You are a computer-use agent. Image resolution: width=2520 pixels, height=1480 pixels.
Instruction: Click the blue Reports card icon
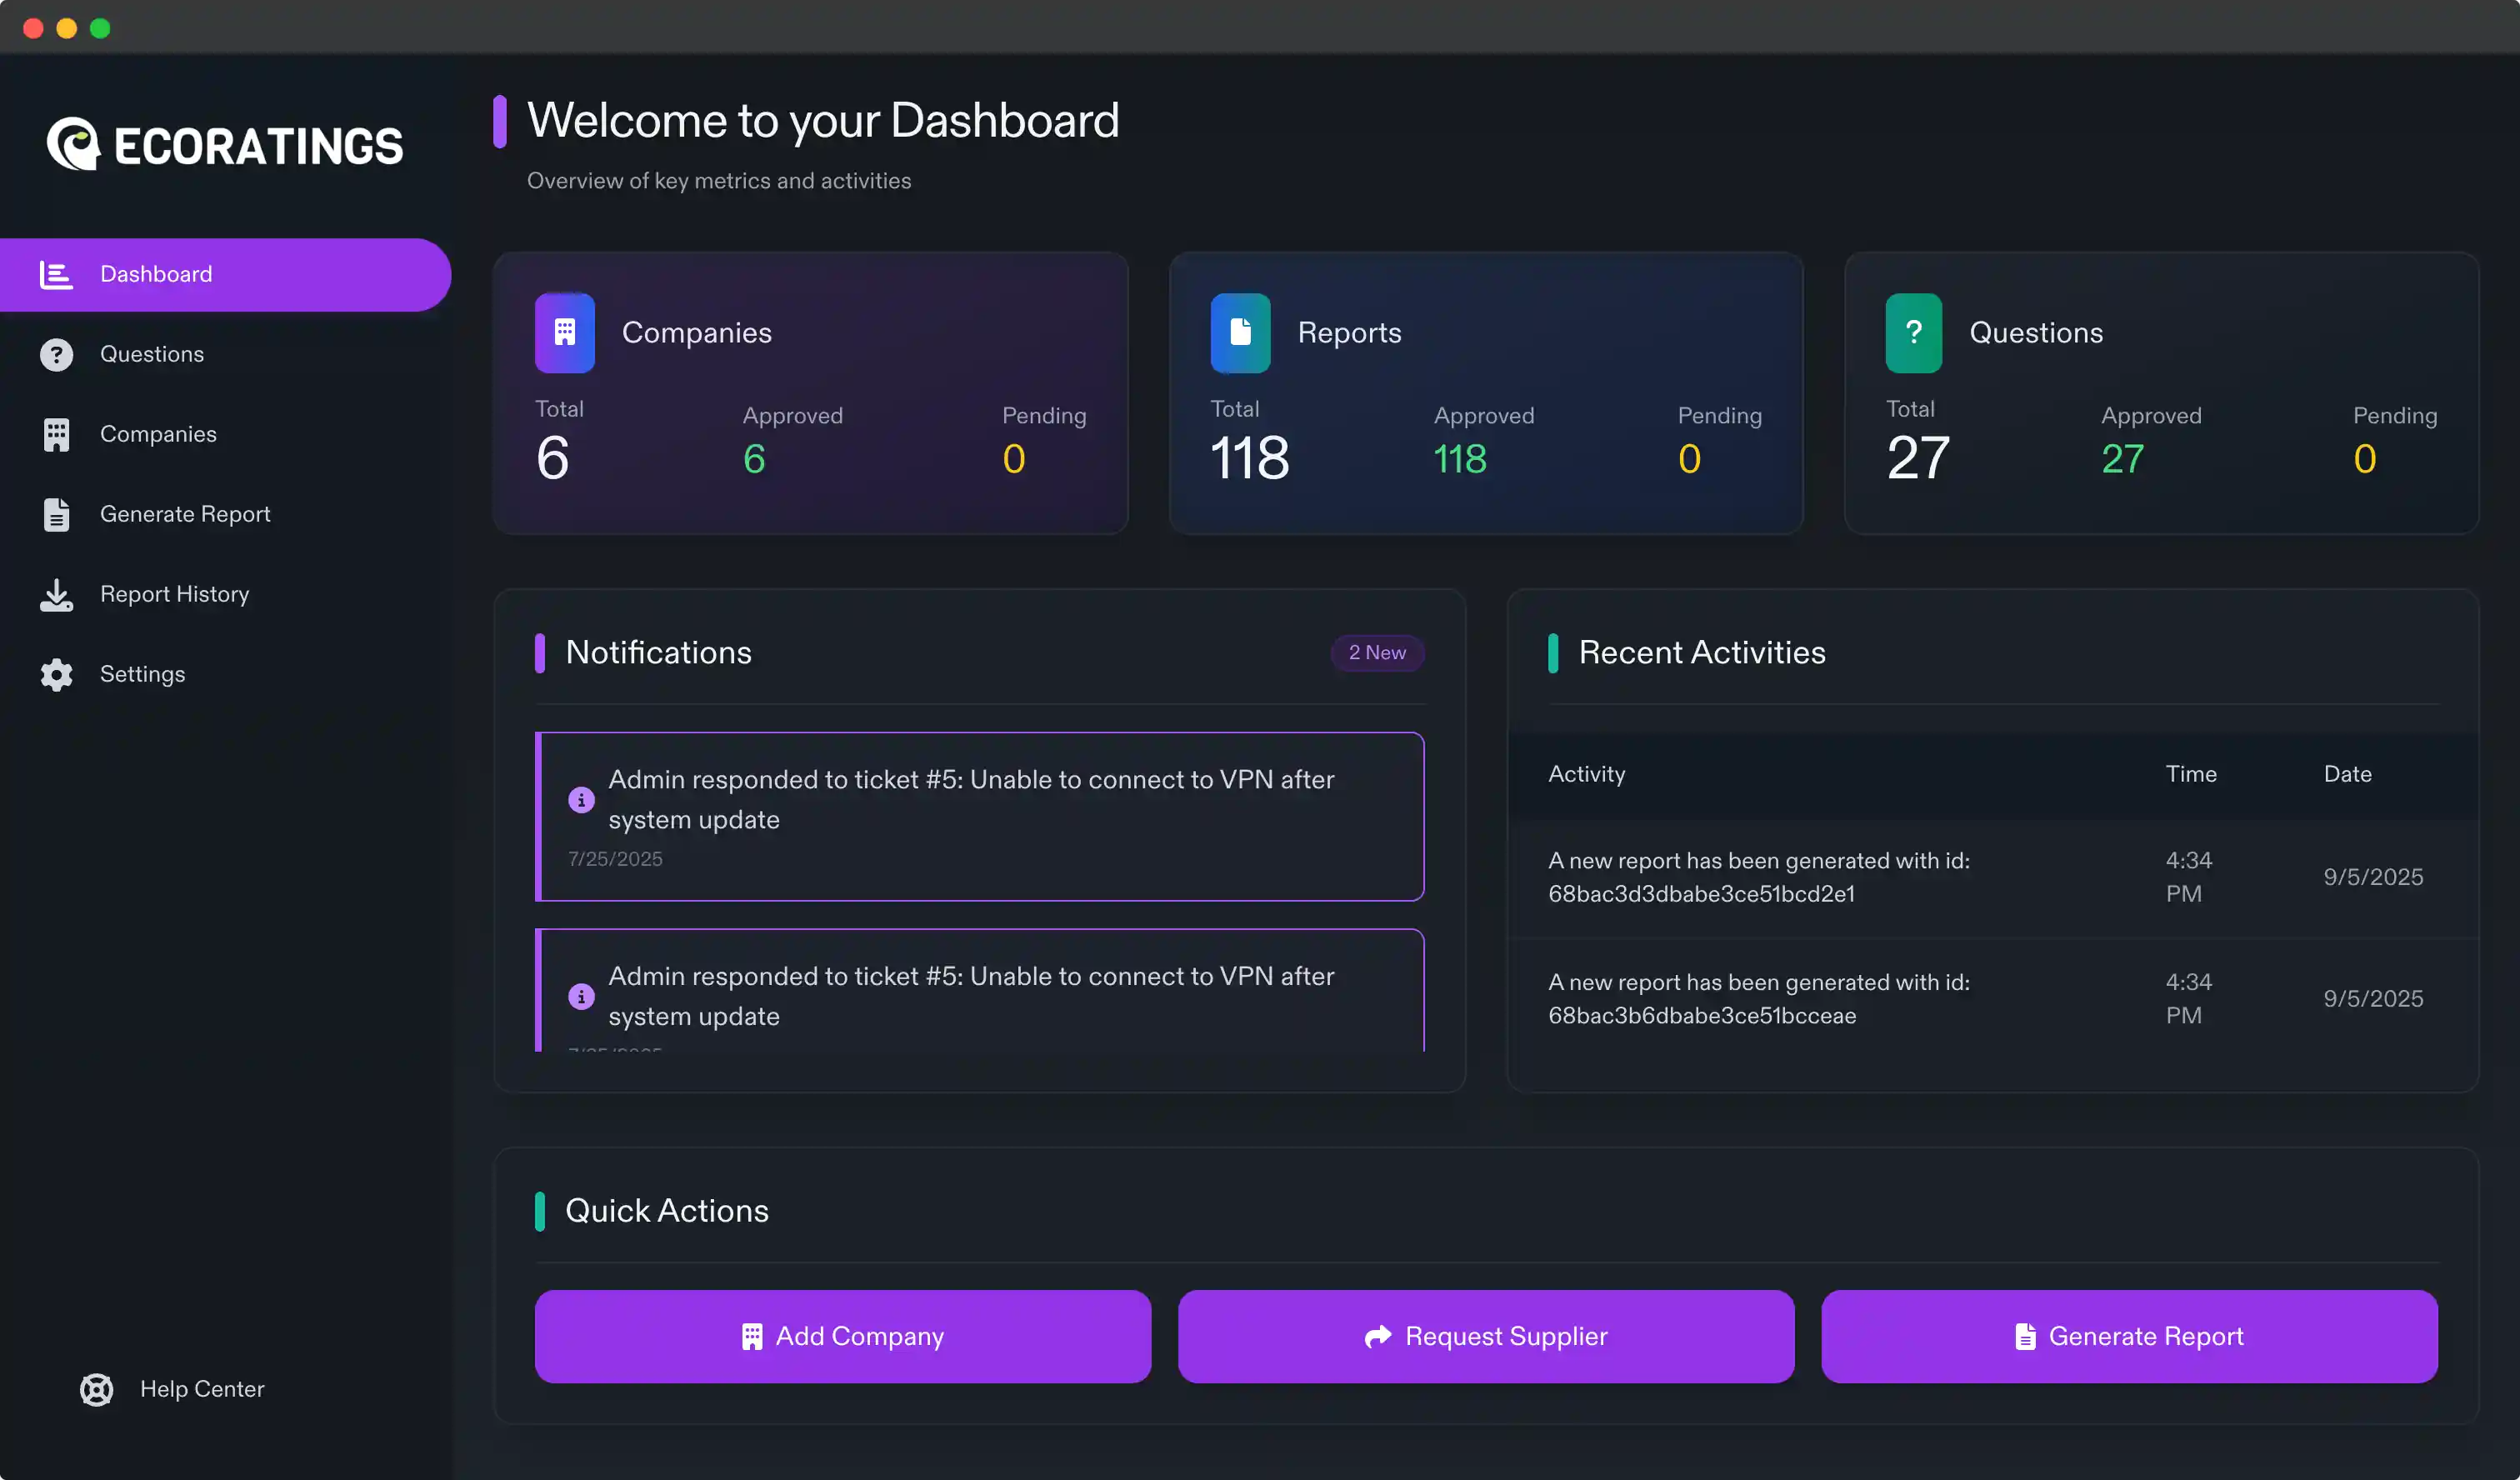(x=1240, y=332)
